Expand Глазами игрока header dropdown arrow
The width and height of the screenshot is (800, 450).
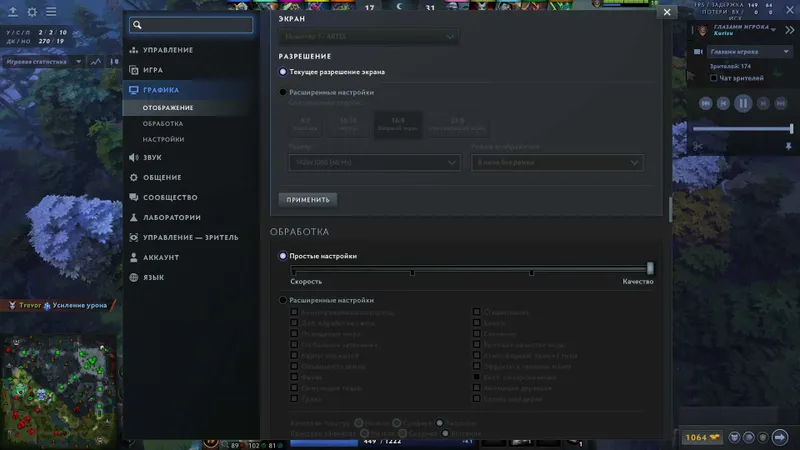click(773, 30)
